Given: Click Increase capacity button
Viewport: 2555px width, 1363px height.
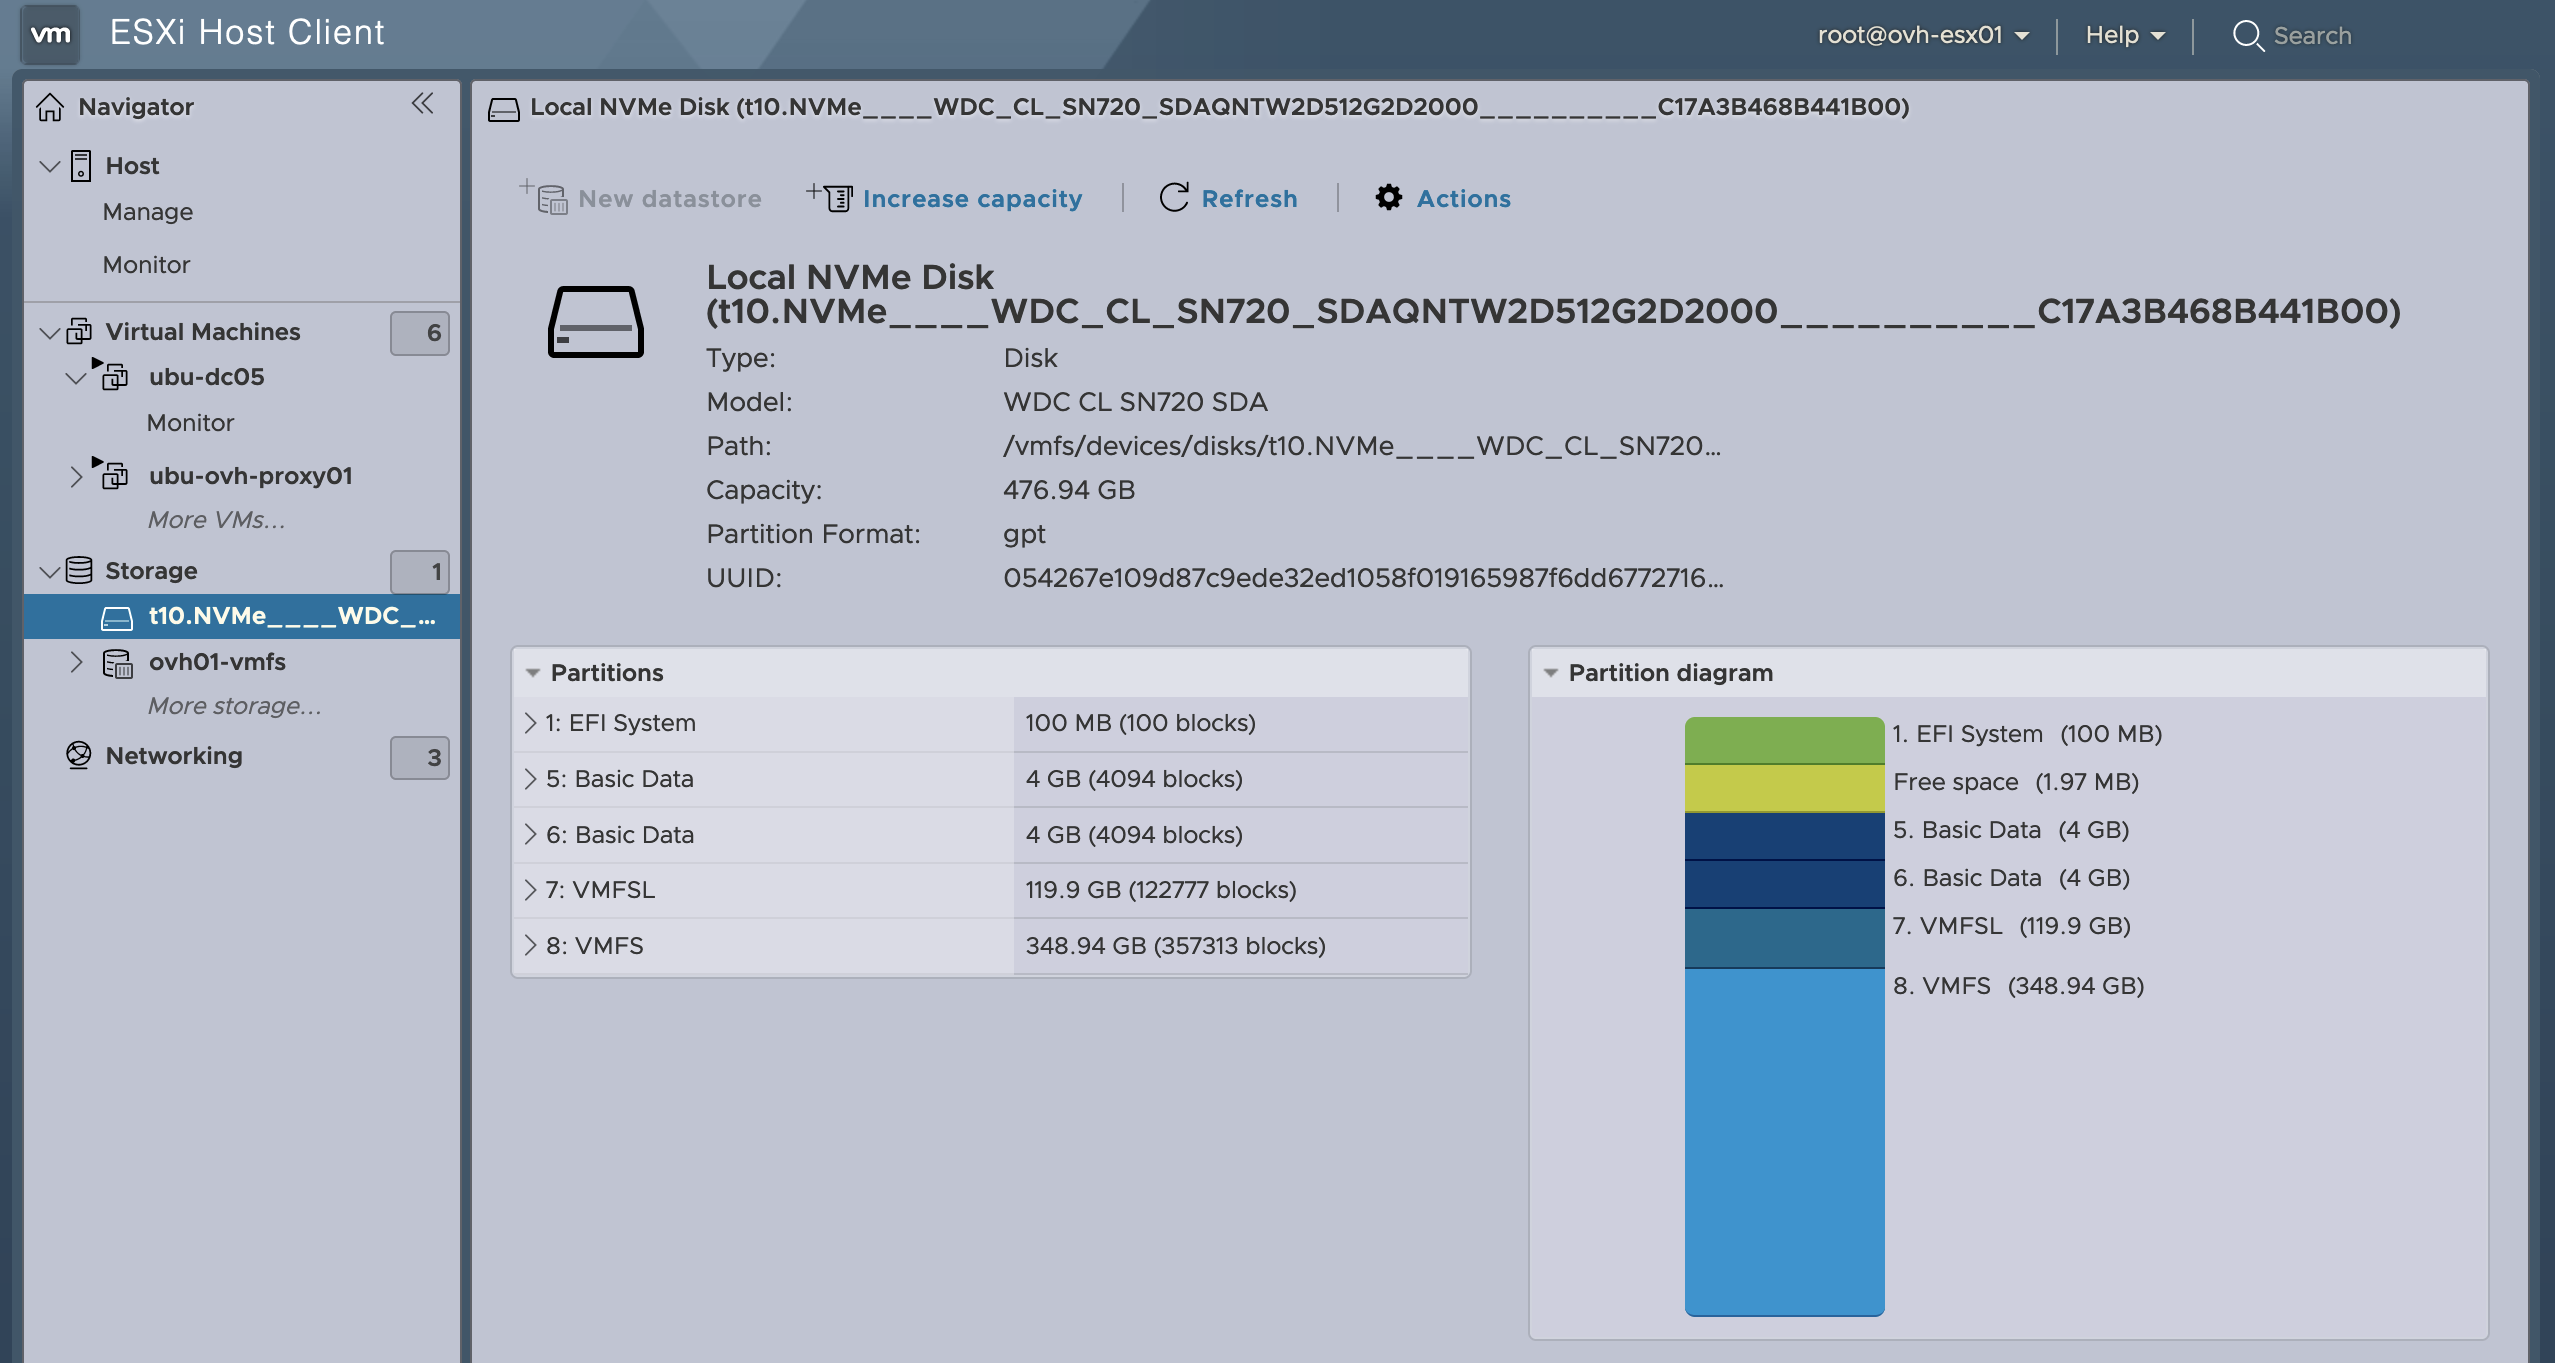Looking at the screenshot, I should point(945,198).
